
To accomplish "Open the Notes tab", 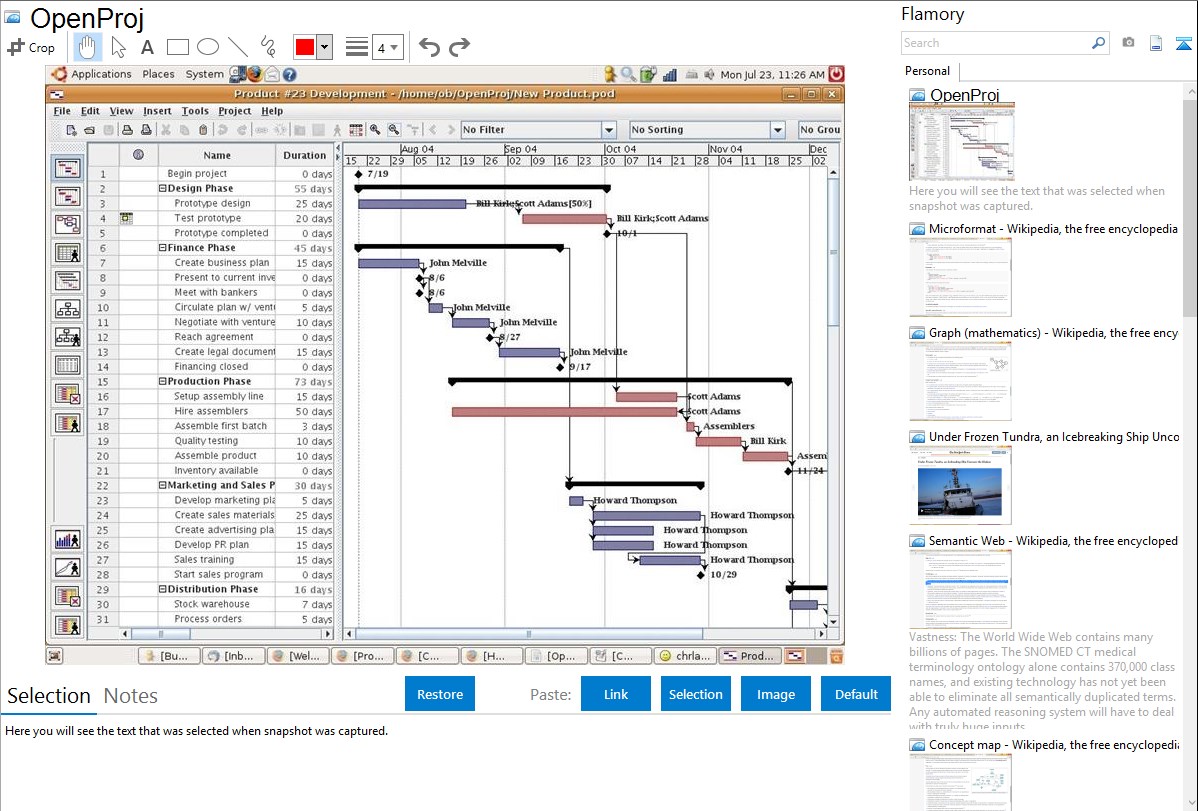I will click(131, 696).
